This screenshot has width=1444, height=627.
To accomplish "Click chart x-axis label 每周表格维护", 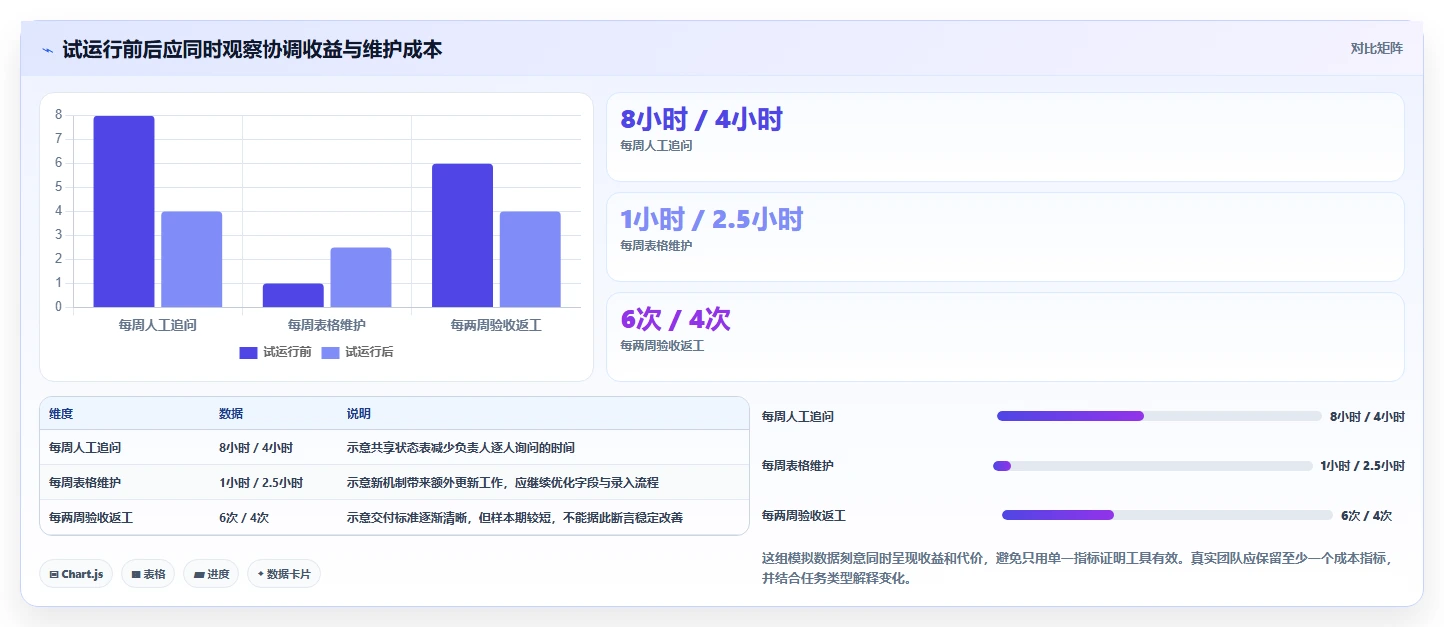I will click(x=327, y=325).
